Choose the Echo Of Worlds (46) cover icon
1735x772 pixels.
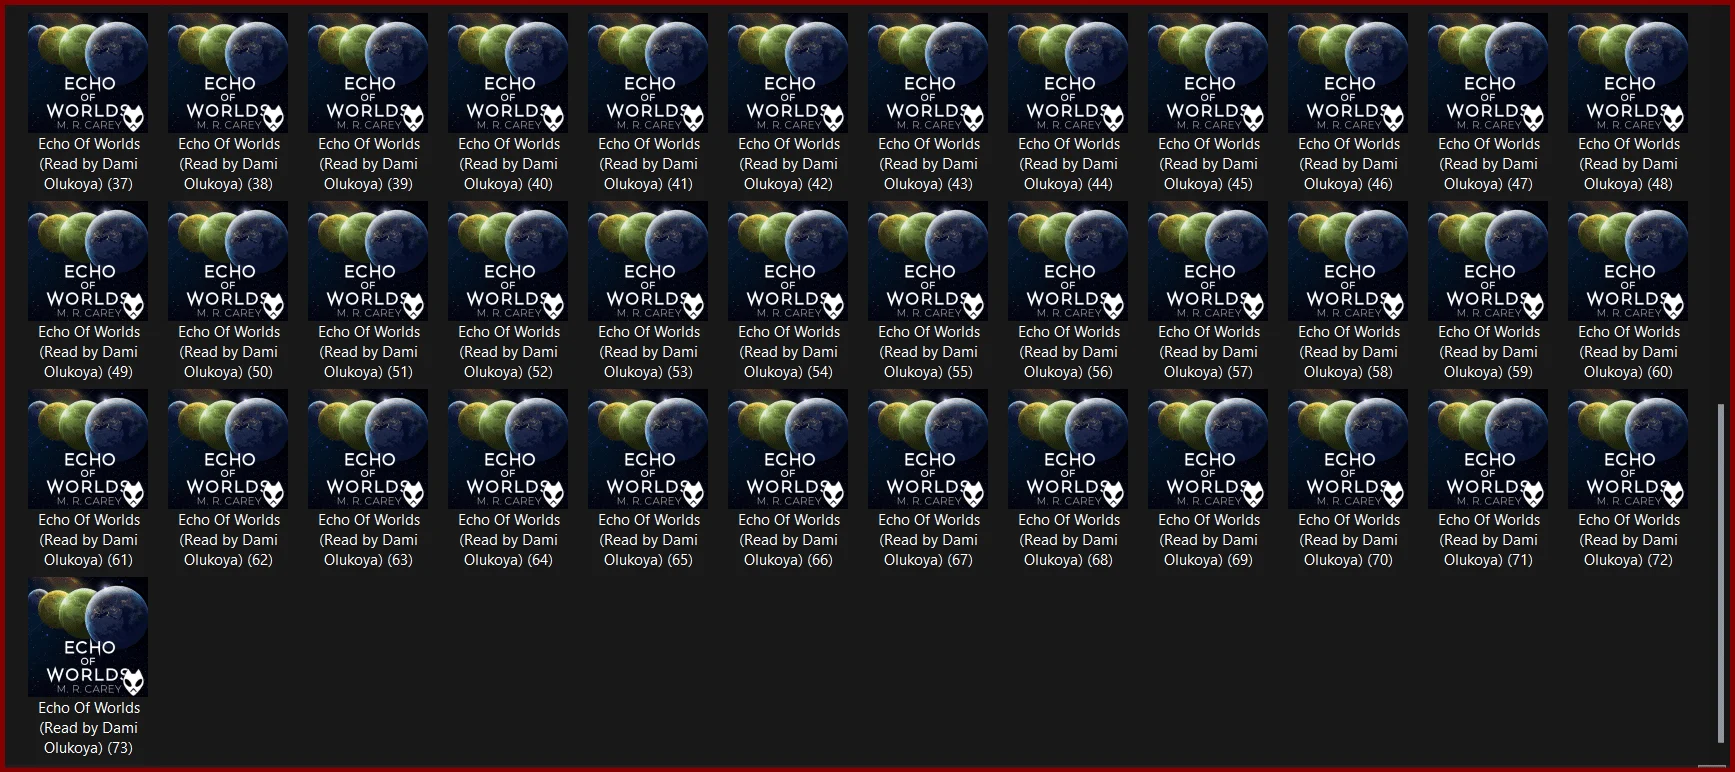coord(1348,73)
